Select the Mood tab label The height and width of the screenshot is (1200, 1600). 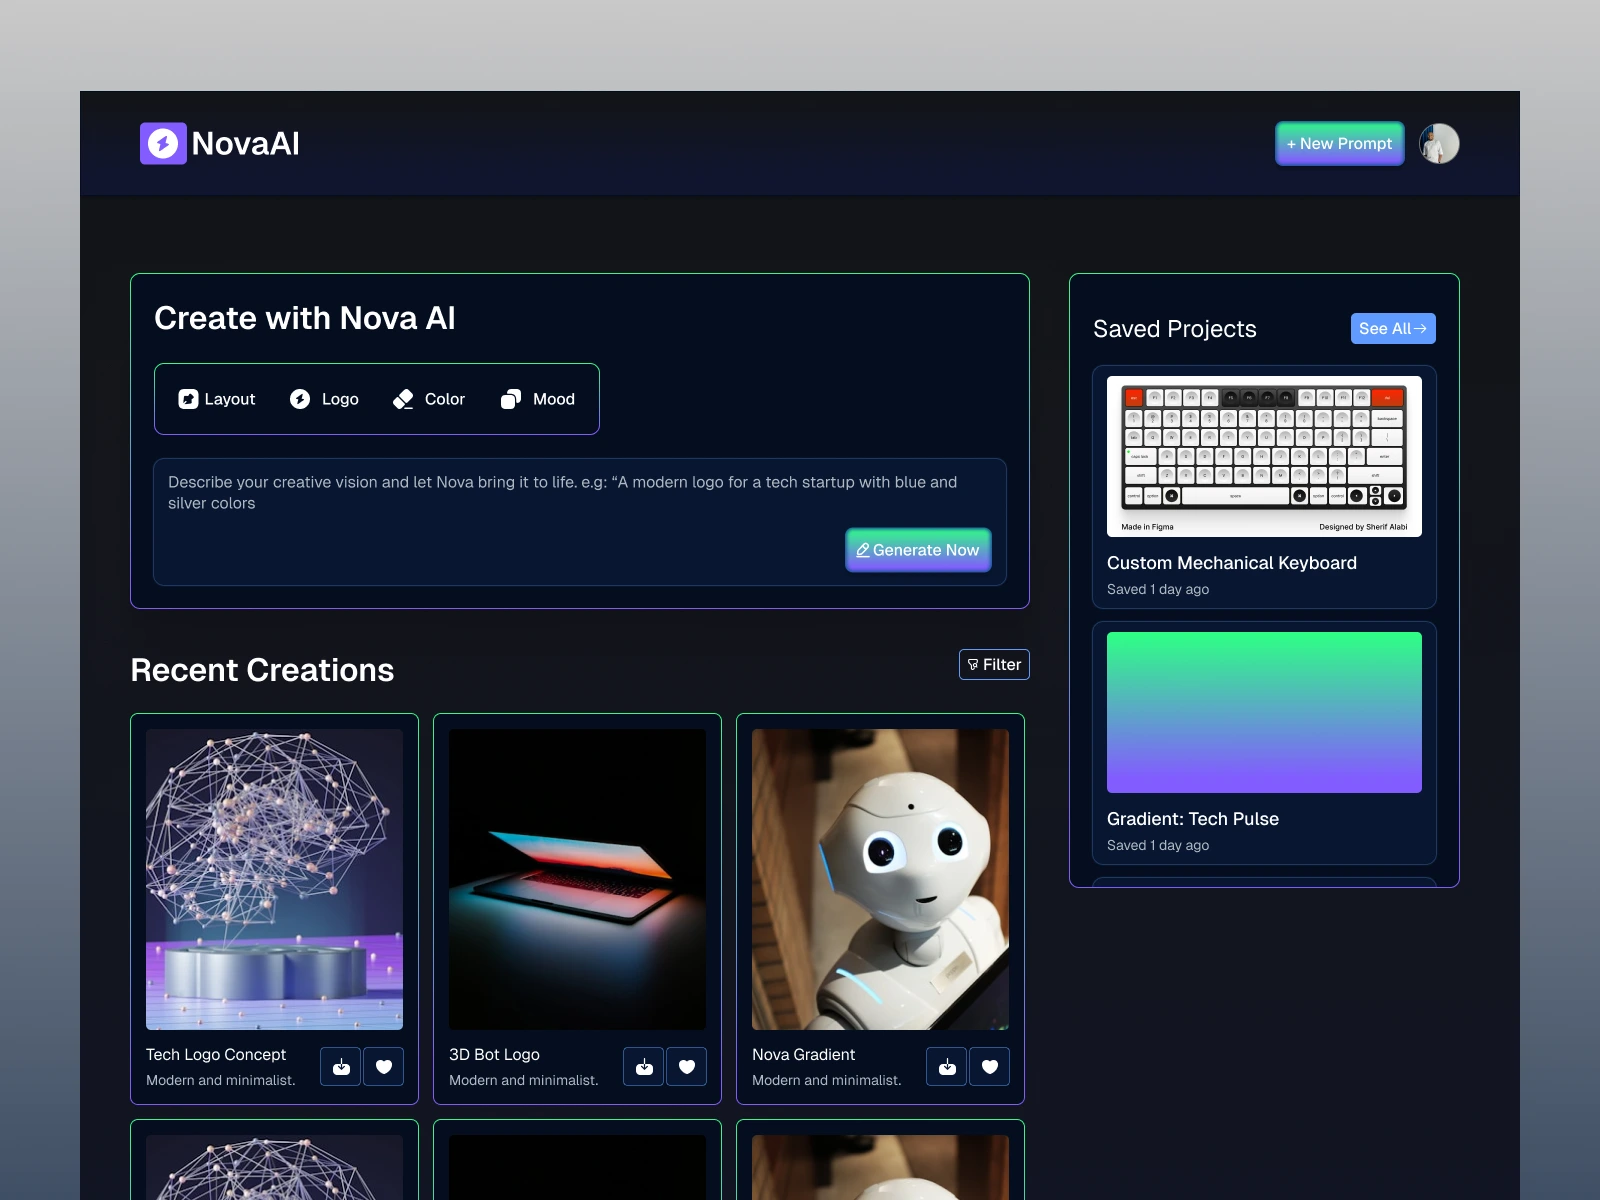click(554, 399)
